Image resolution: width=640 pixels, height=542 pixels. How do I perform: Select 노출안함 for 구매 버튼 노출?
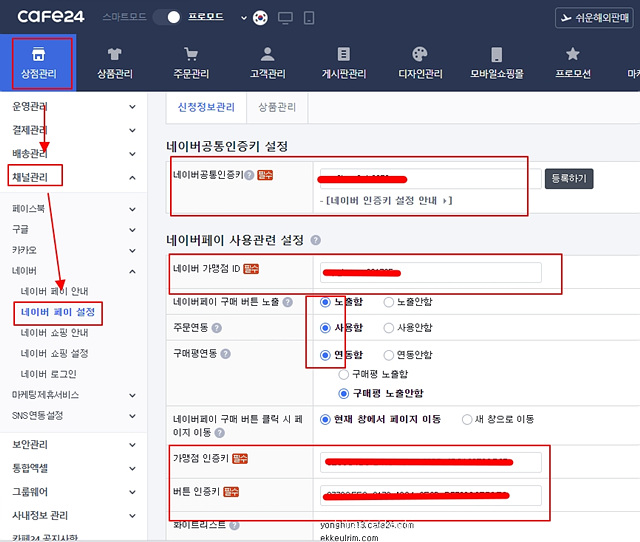click(x=389, y=302)
